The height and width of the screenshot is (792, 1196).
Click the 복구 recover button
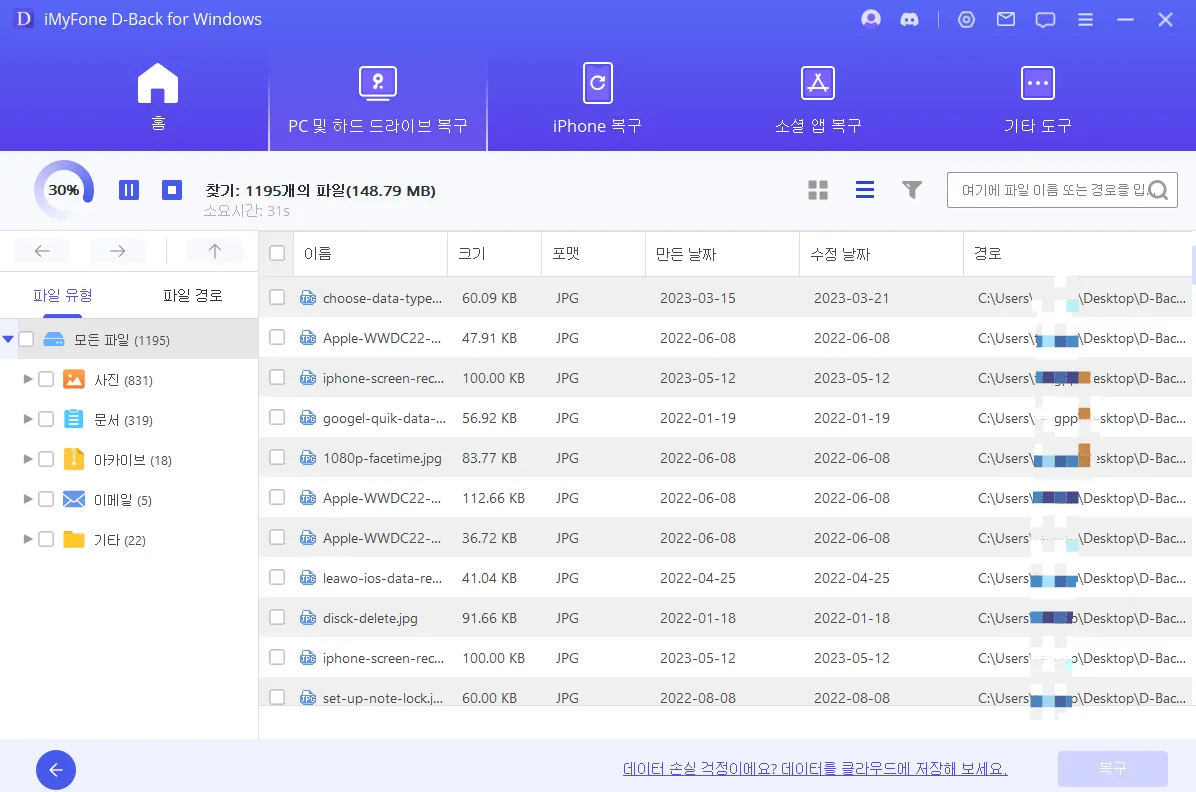[1112, 768]
